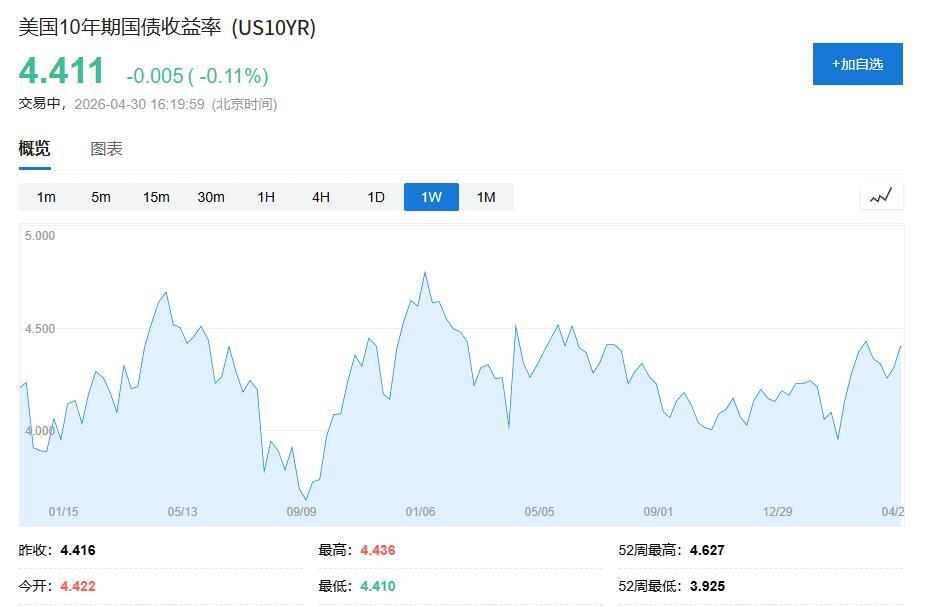Select the 5m timeframe

coord(101,197)
